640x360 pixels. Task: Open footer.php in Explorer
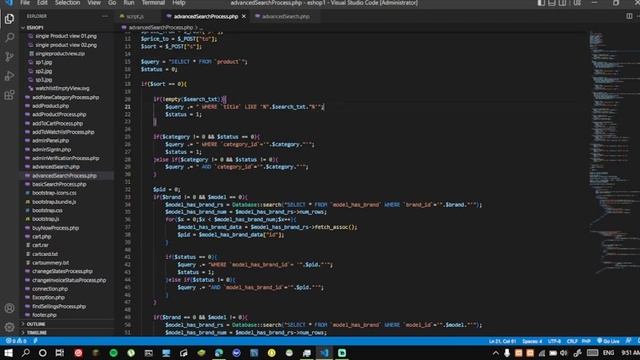(67, 315)
